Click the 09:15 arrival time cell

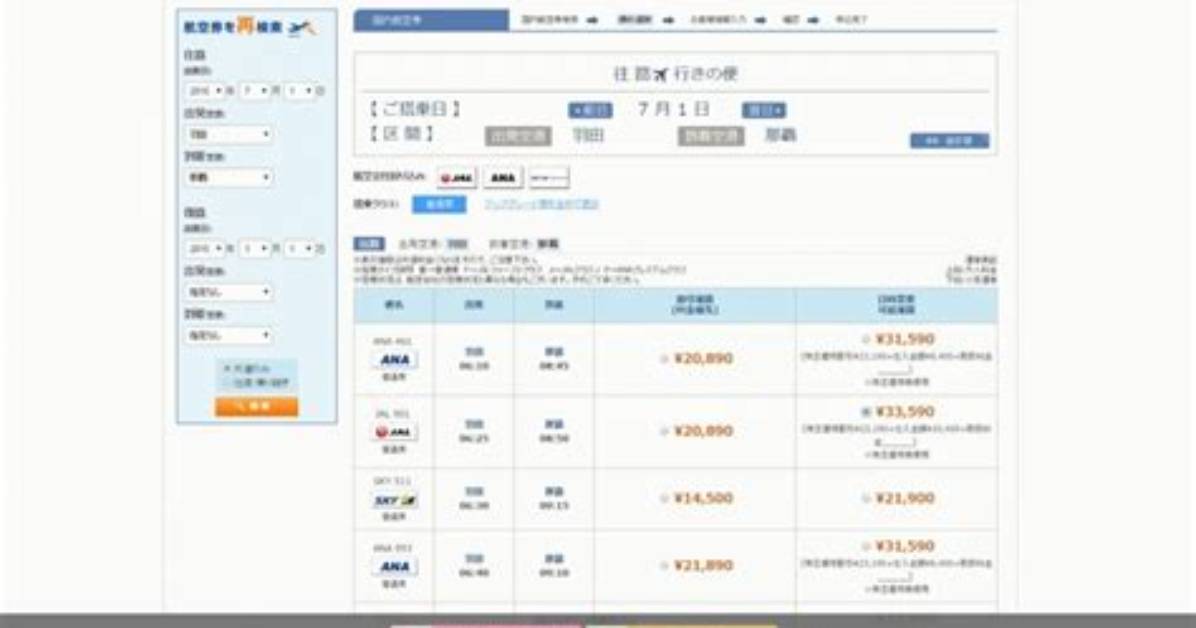(554, 498)
